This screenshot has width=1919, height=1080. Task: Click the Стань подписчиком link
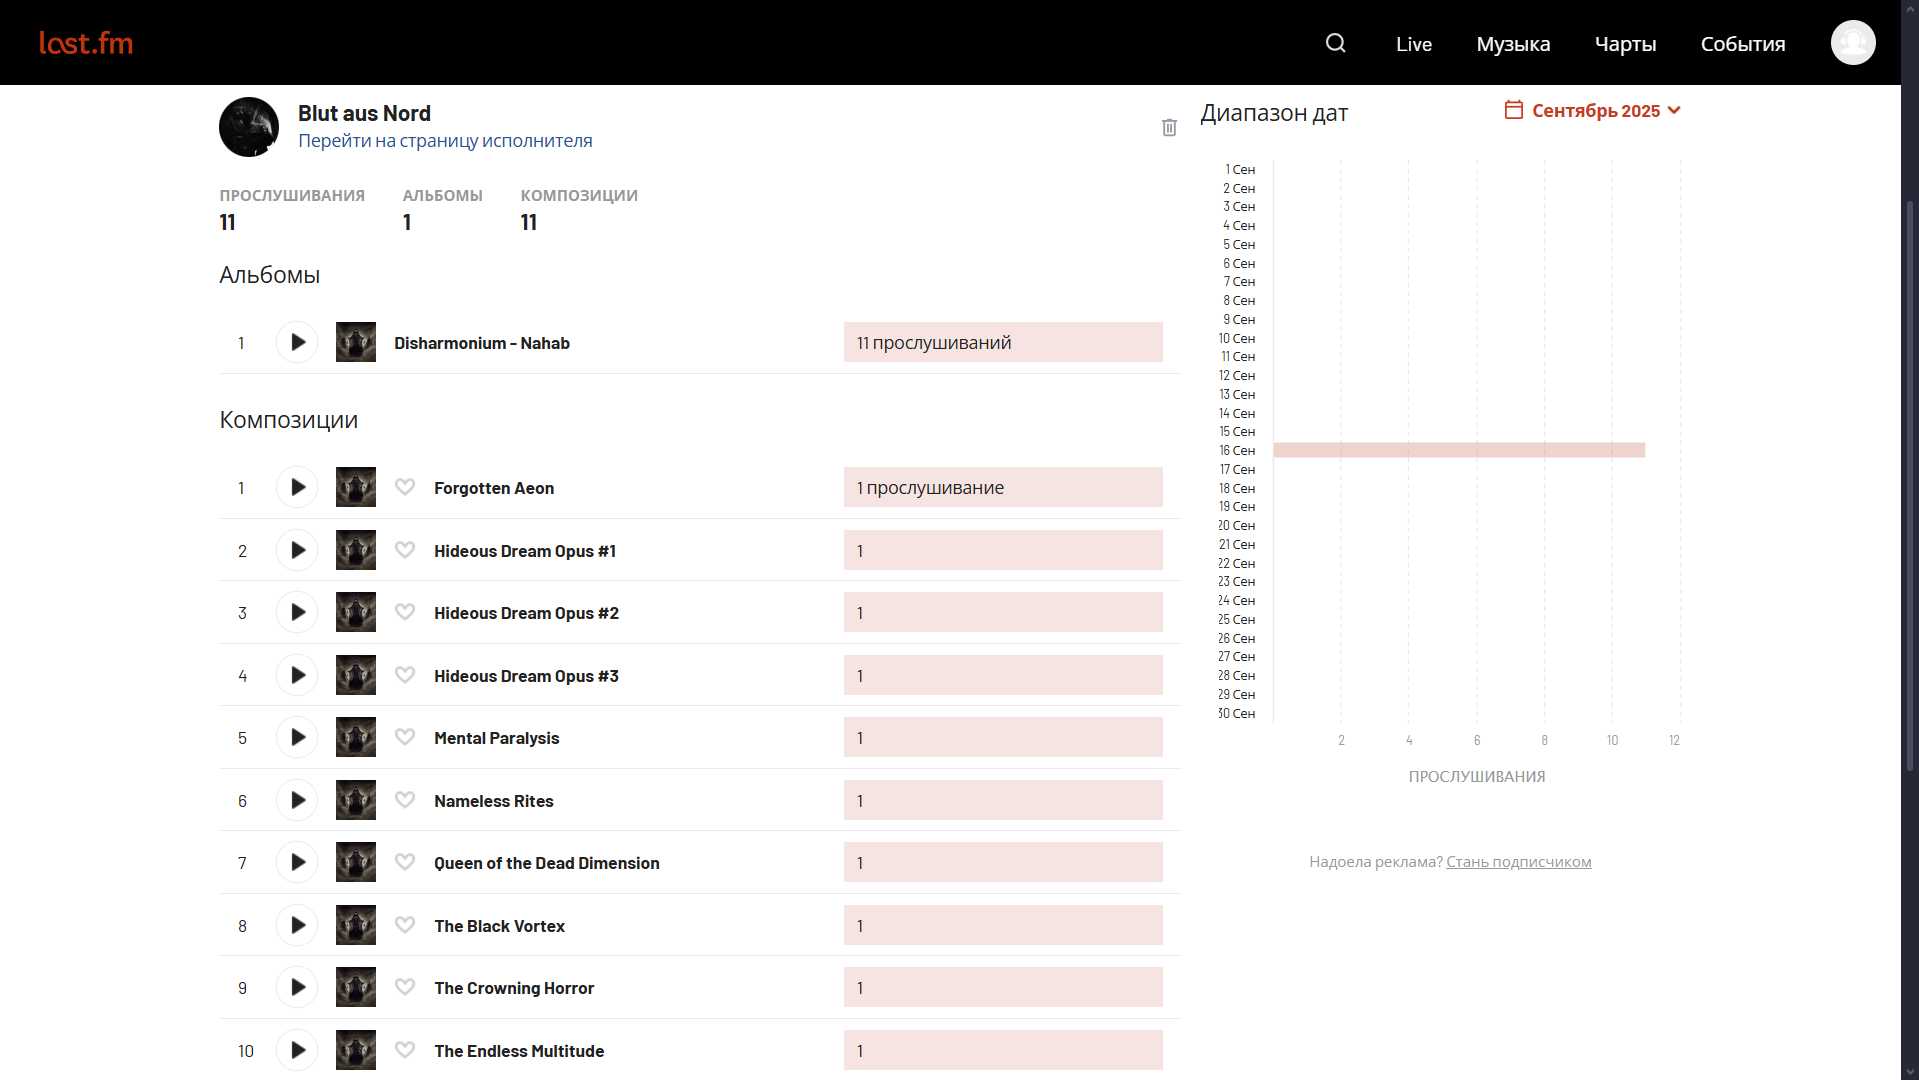[1518, 862]
